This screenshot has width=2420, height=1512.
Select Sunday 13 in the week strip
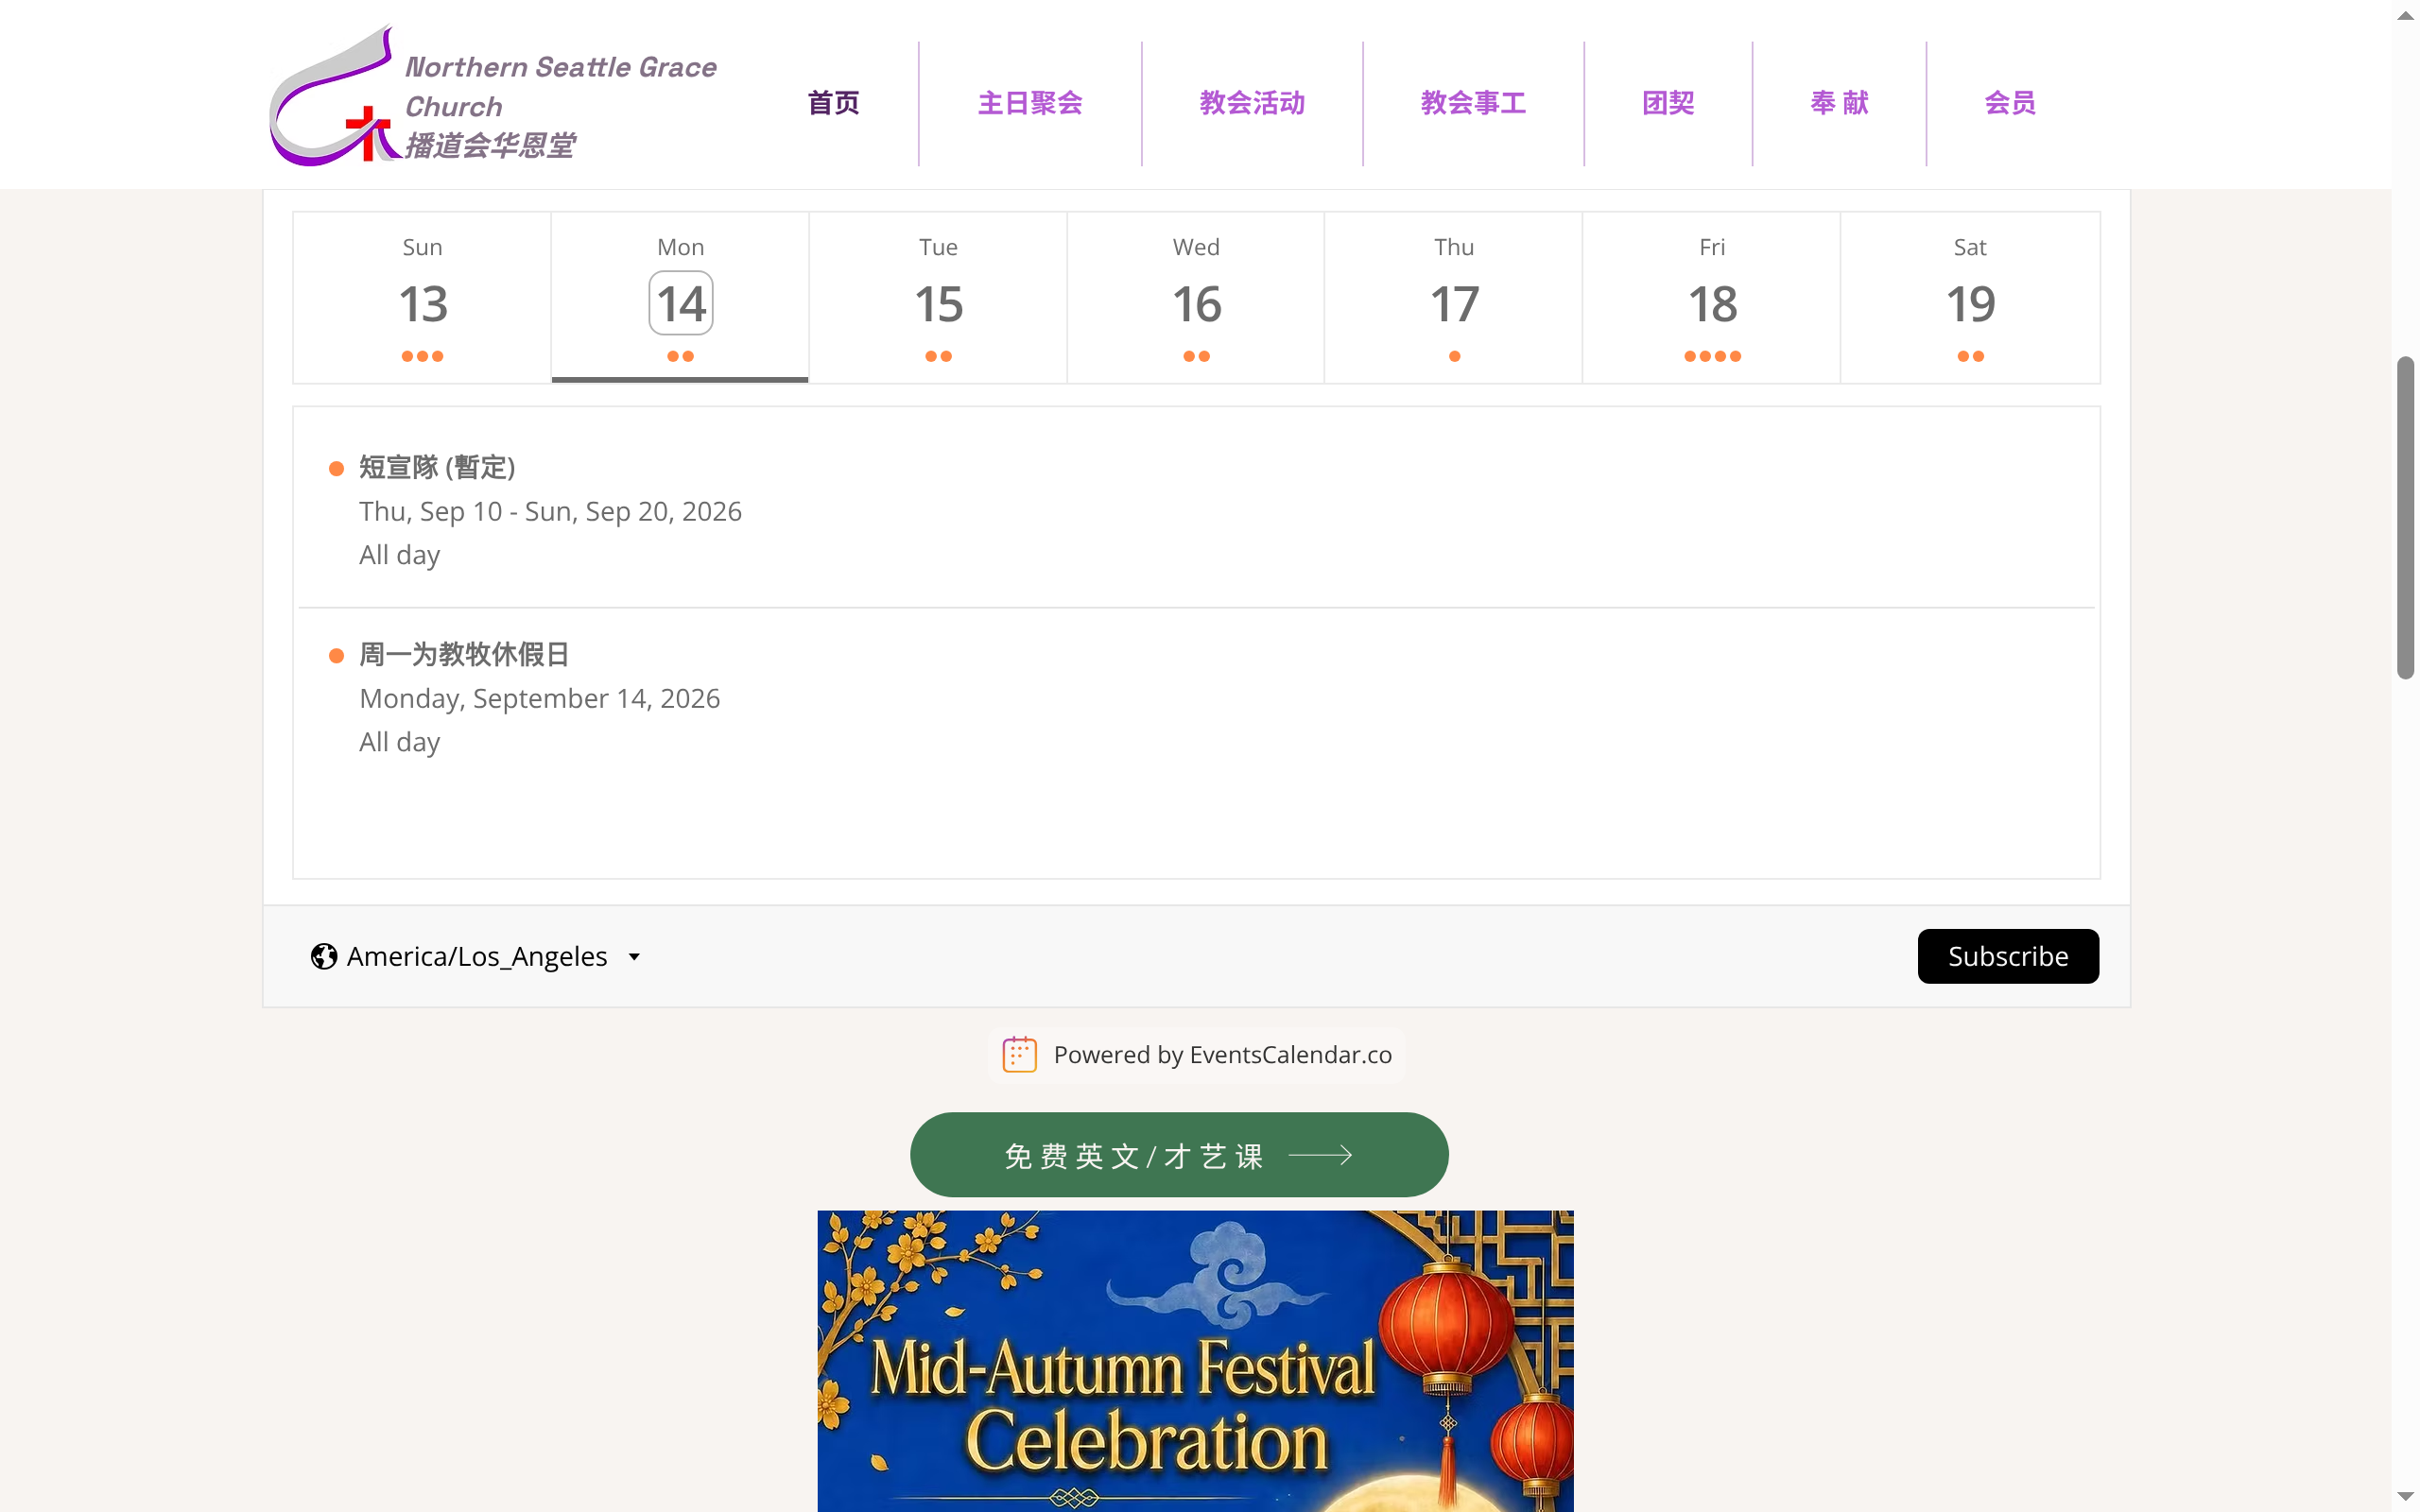pos(422,297)
